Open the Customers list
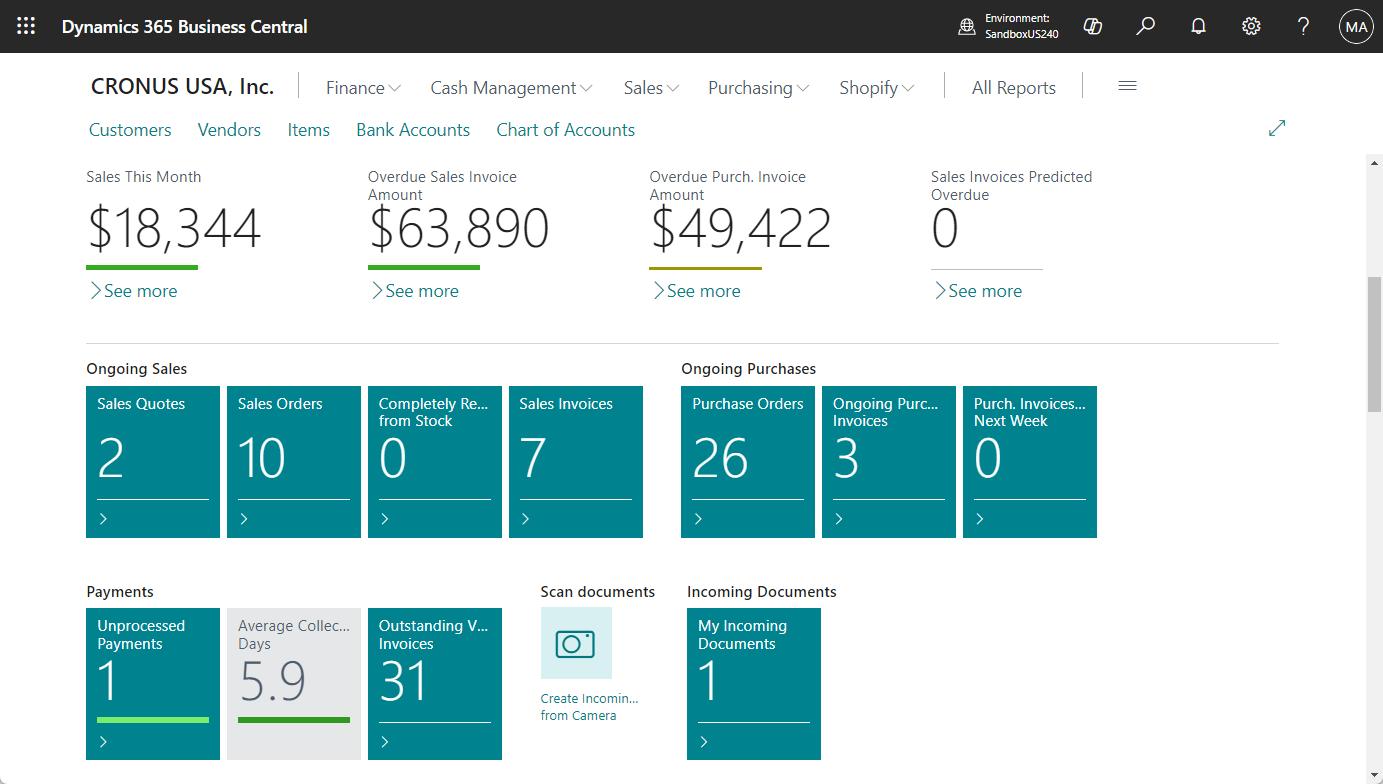The height and width of the screenshot is (784, 1383). pos(130,129)
